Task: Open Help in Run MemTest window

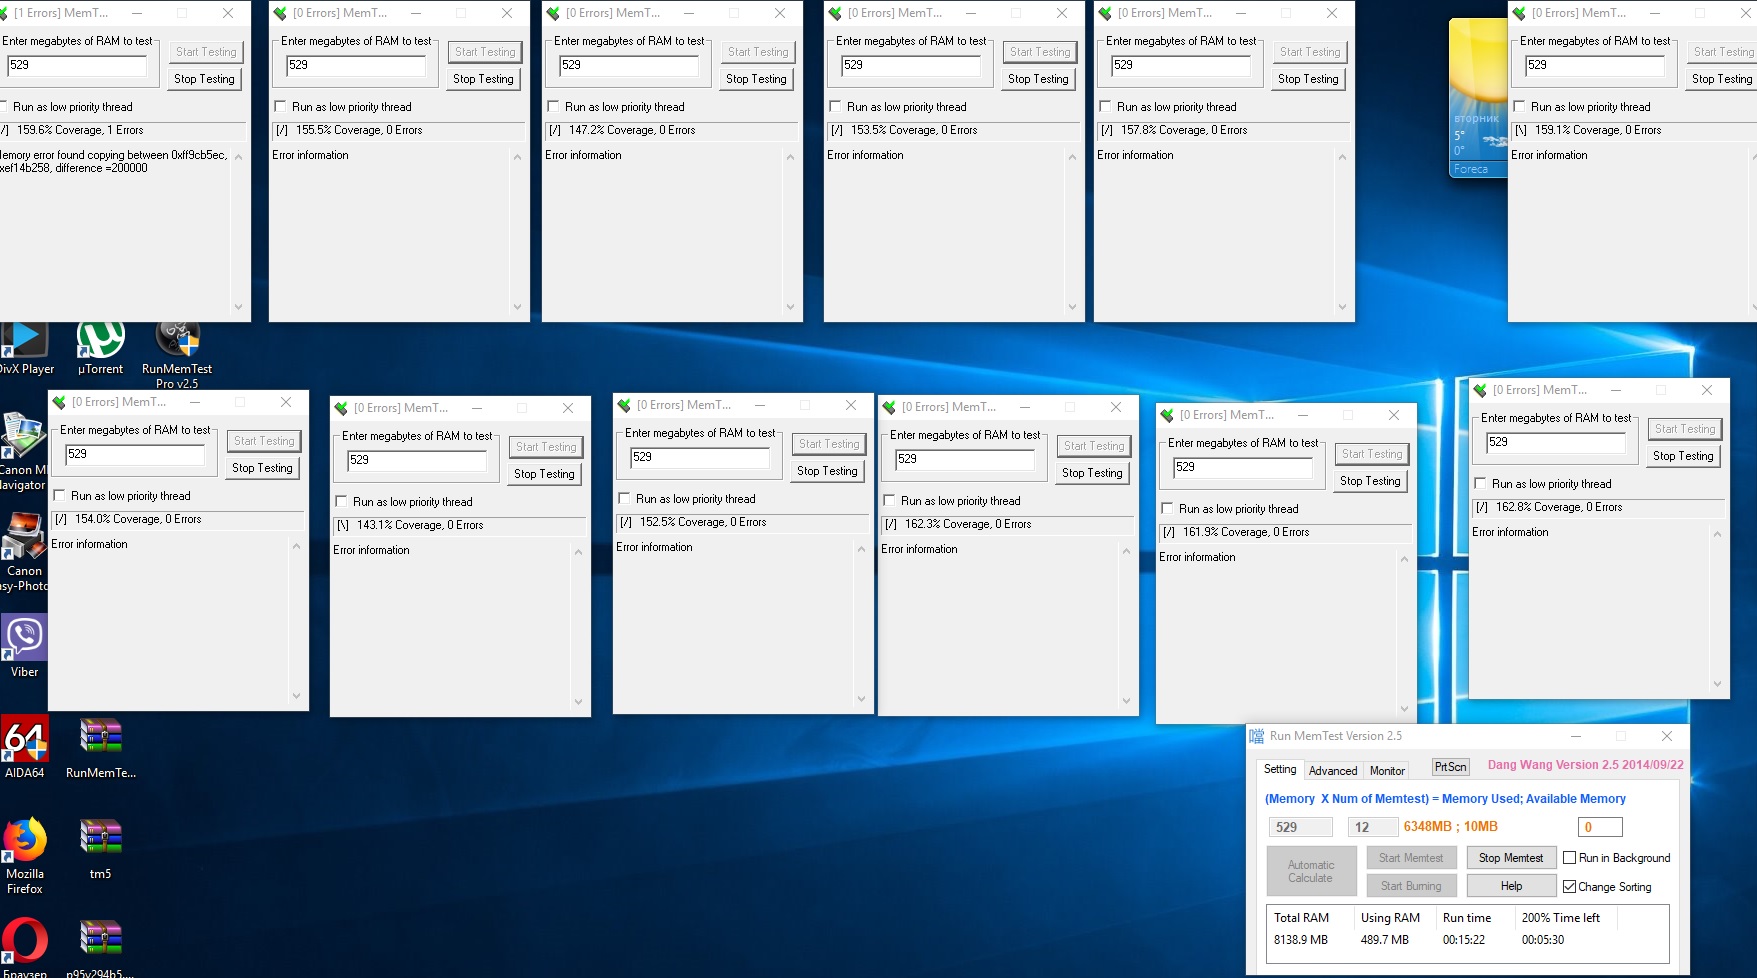Action: (x=1511, y=886)
